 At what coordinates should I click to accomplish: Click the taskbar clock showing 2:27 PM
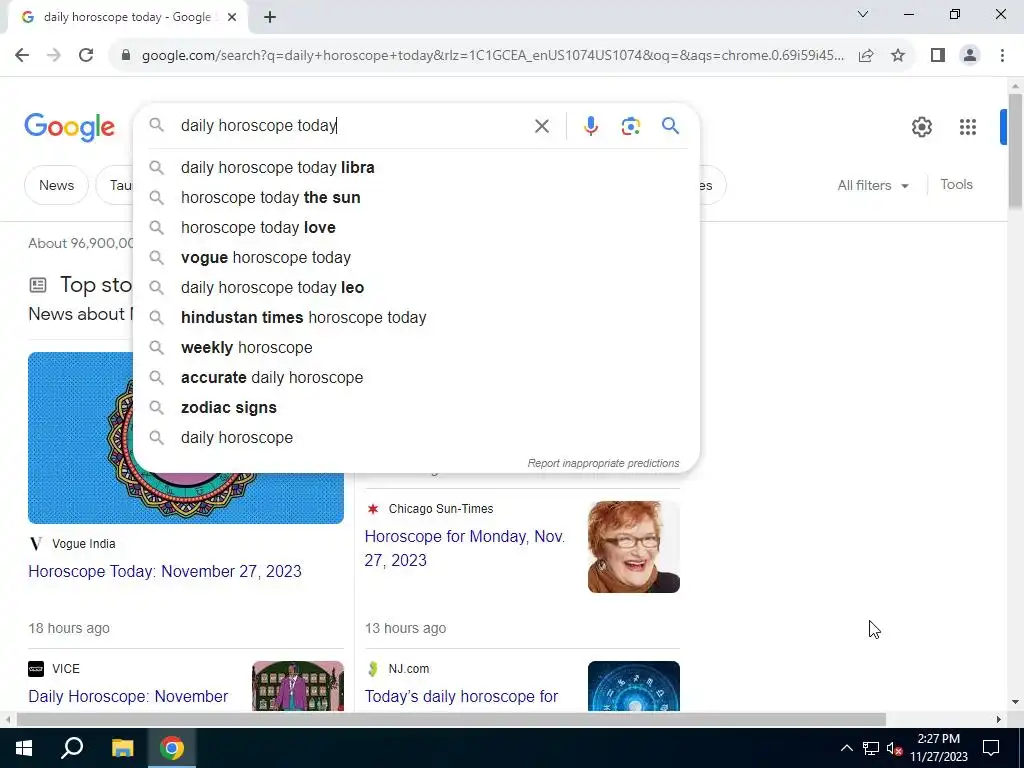pos(938,748)
